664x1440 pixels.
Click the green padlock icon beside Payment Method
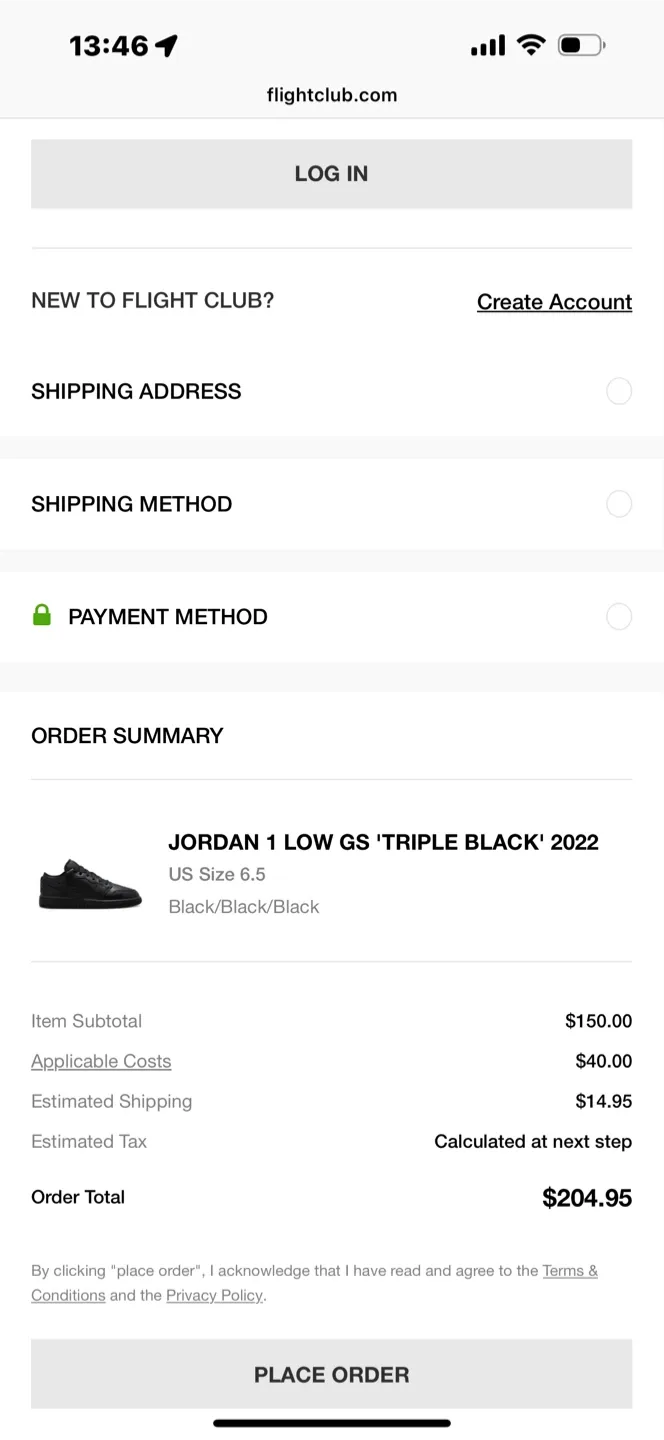click(41, 616)
